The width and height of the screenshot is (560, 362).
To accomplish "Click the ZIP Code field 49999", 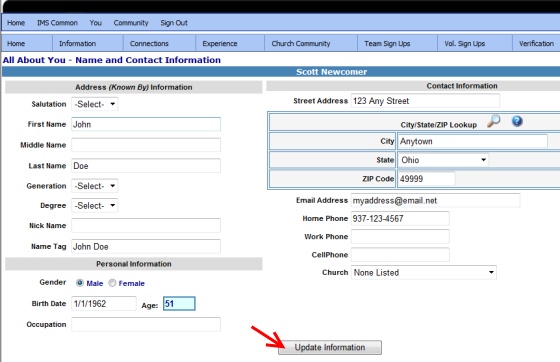I will click(426, 179).
